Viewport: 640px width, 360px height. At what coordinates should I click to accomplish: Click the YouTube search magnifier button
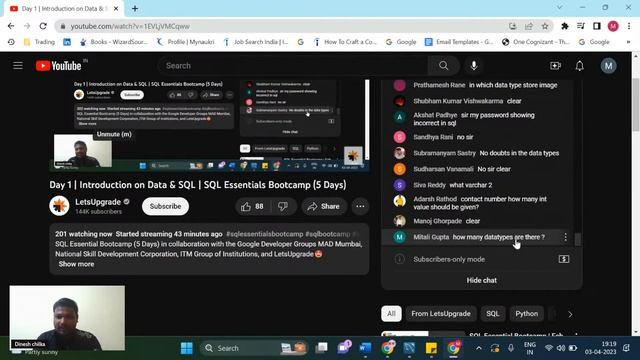tap(443, 65)
